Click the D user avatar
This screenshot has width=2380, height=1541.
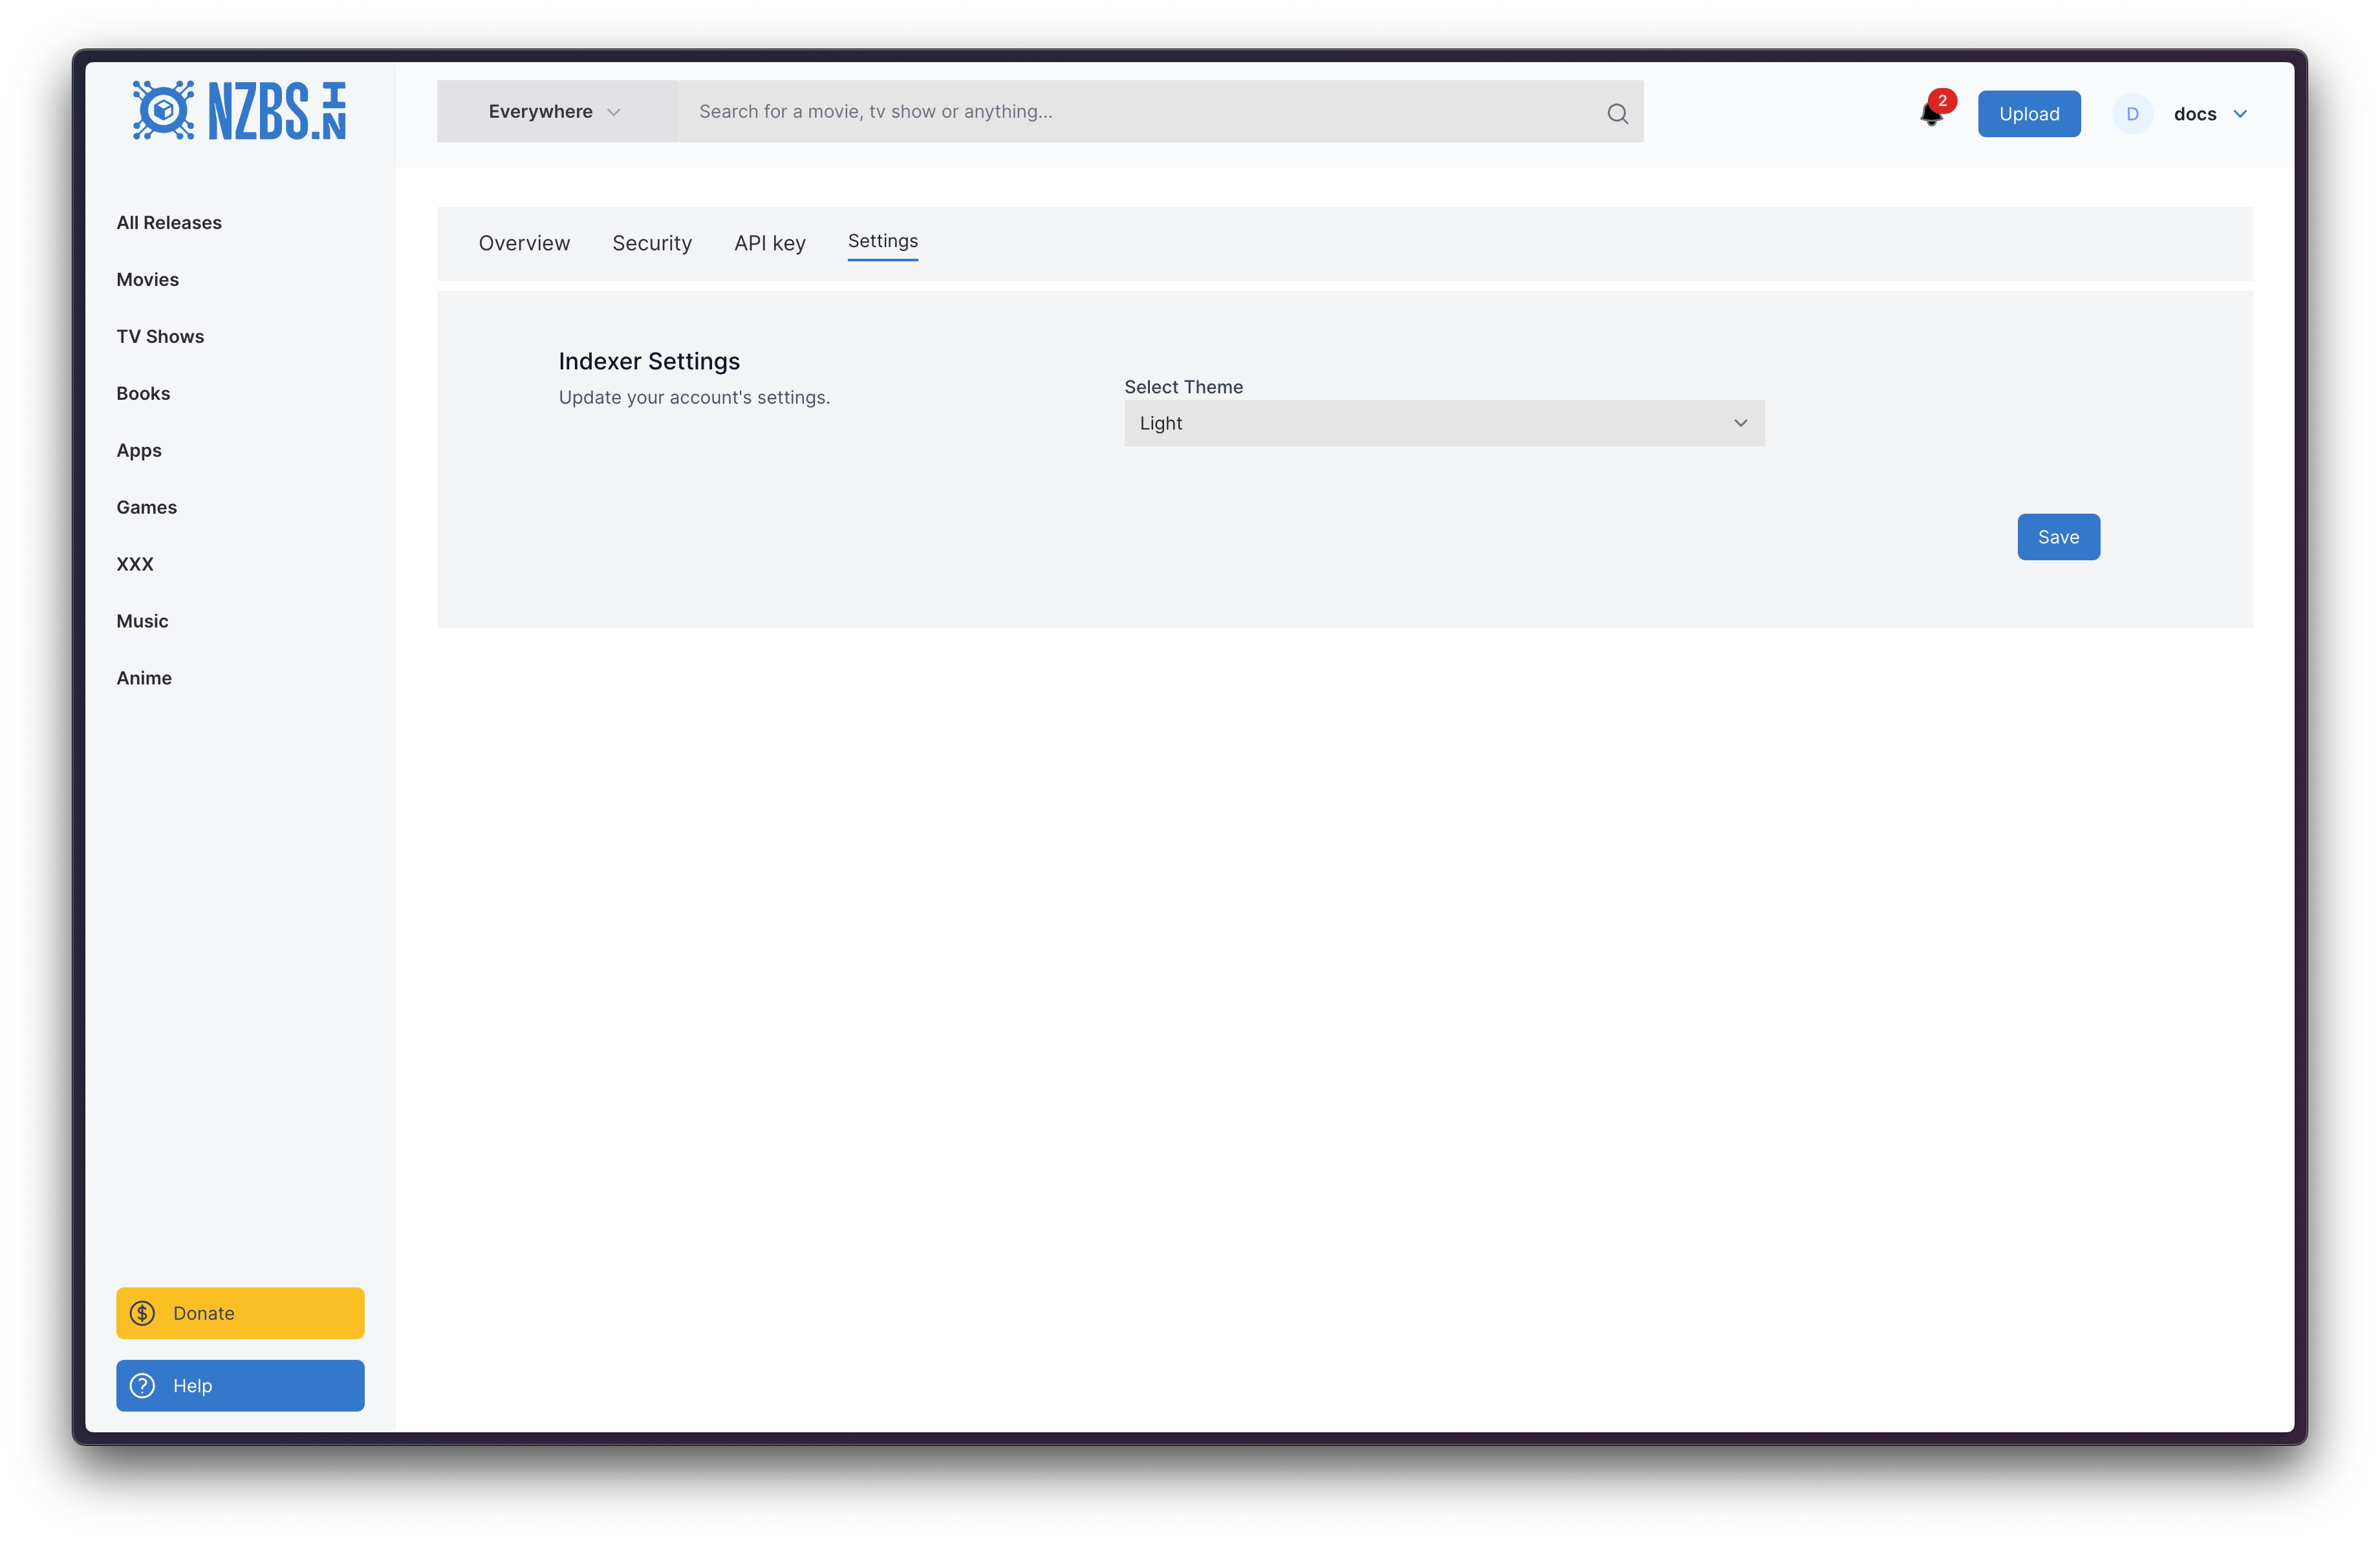click(x=2132, y=114)
